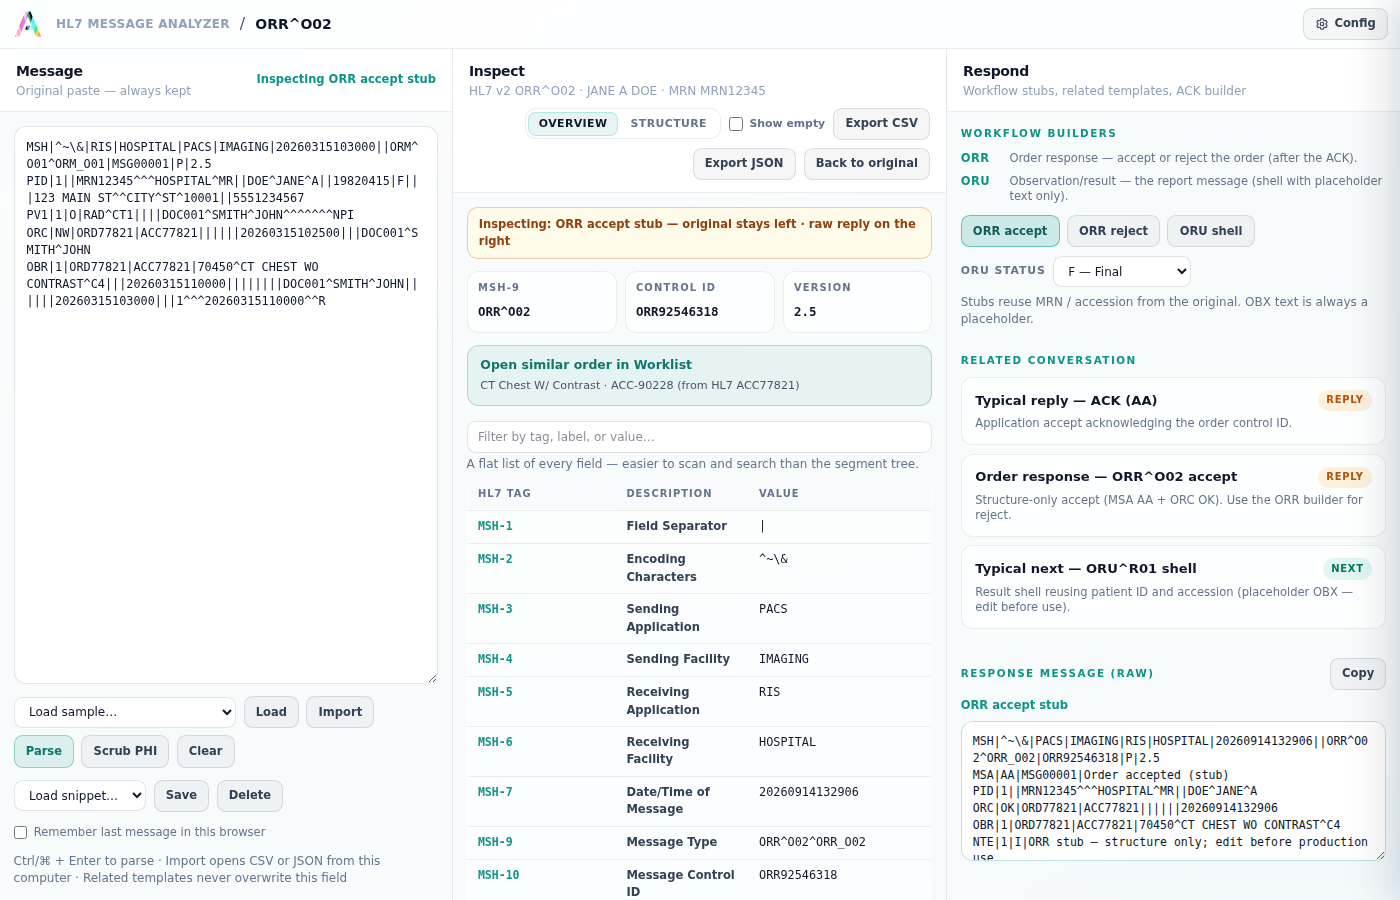Image resolution: width=1400 pixels, height=900 pixels.
Task: Click the VALUE column header
Action: tap(779, 494)
